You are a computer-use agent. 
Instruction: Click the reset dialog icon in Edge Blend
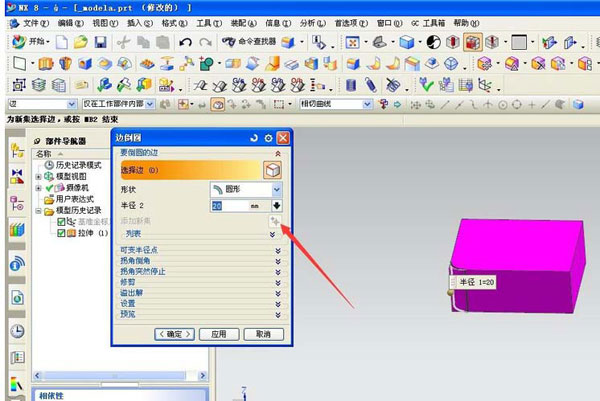pos(254,137)
